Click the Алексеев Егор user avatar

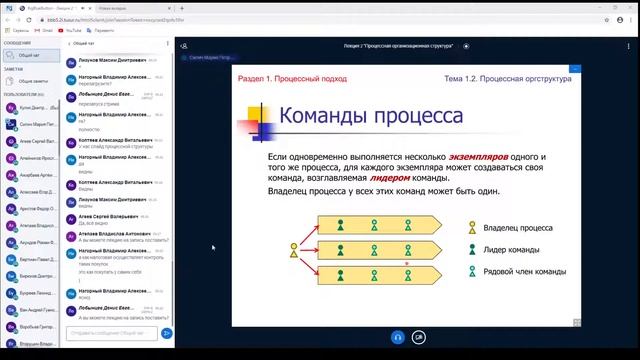tap(11, 192)
